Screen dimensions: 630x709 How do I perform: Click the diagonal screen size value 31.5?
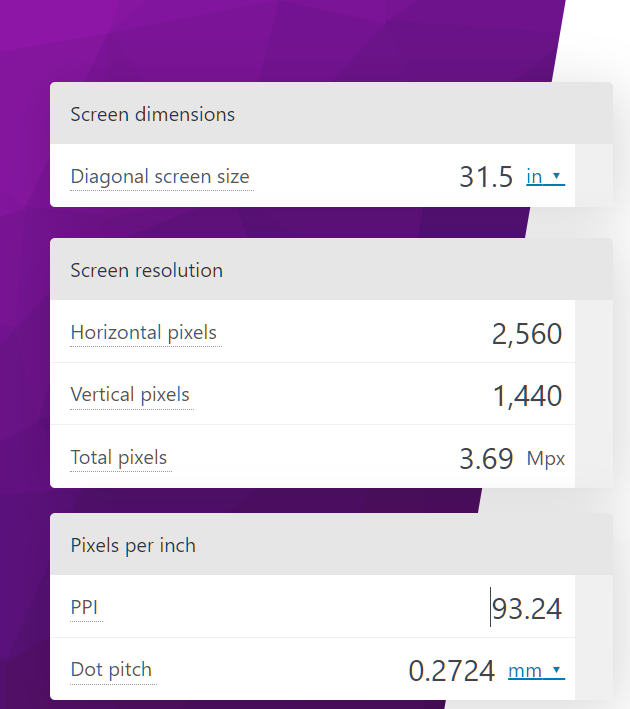point(486,177)
